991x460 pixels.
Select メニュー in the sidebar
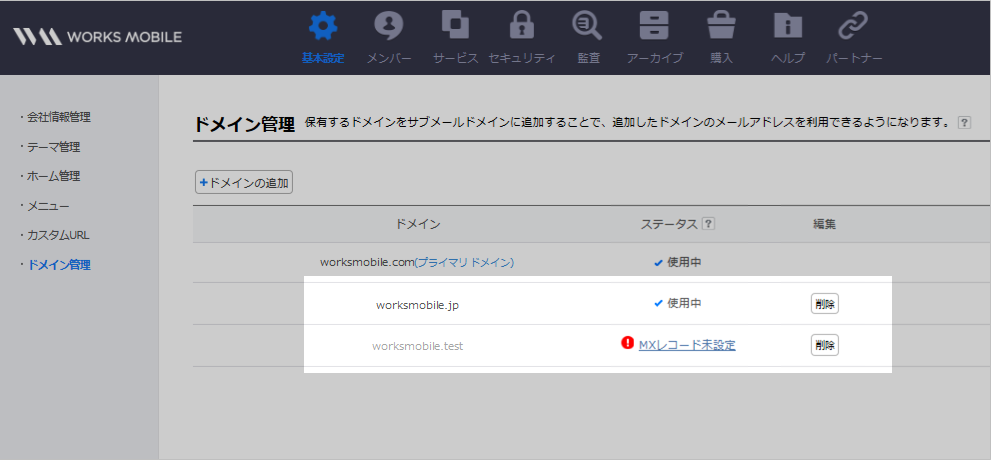[48, 206]
